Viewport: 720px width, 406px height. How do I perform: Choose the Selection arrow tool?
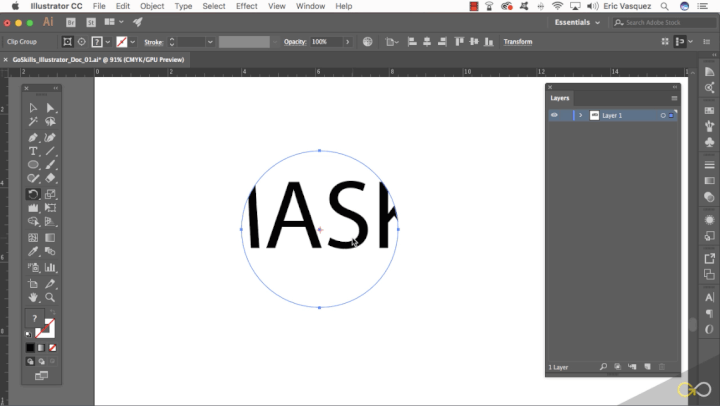click(33, 108)
